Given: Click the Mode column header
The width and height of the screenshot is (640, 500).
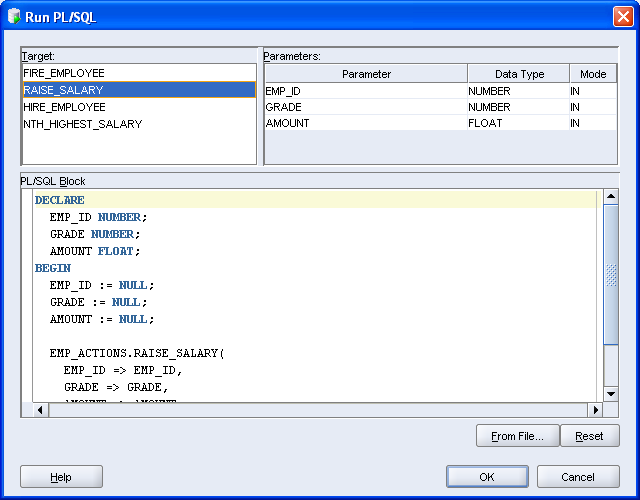Looking at the screenshot, I should 593,74.
